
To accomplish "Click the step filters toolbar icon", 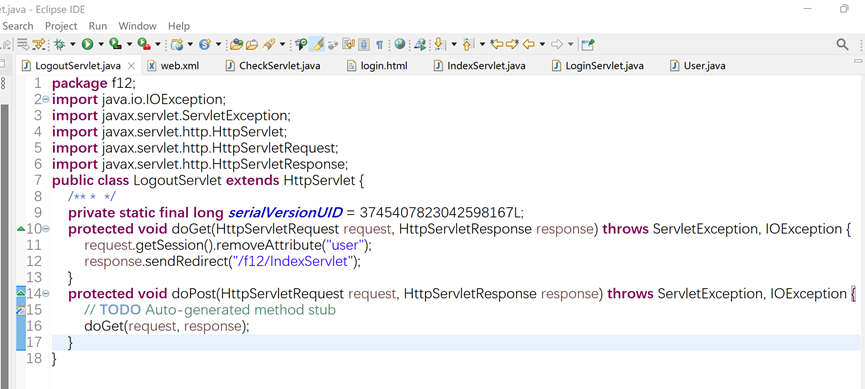I will click(x=39, y=44).
